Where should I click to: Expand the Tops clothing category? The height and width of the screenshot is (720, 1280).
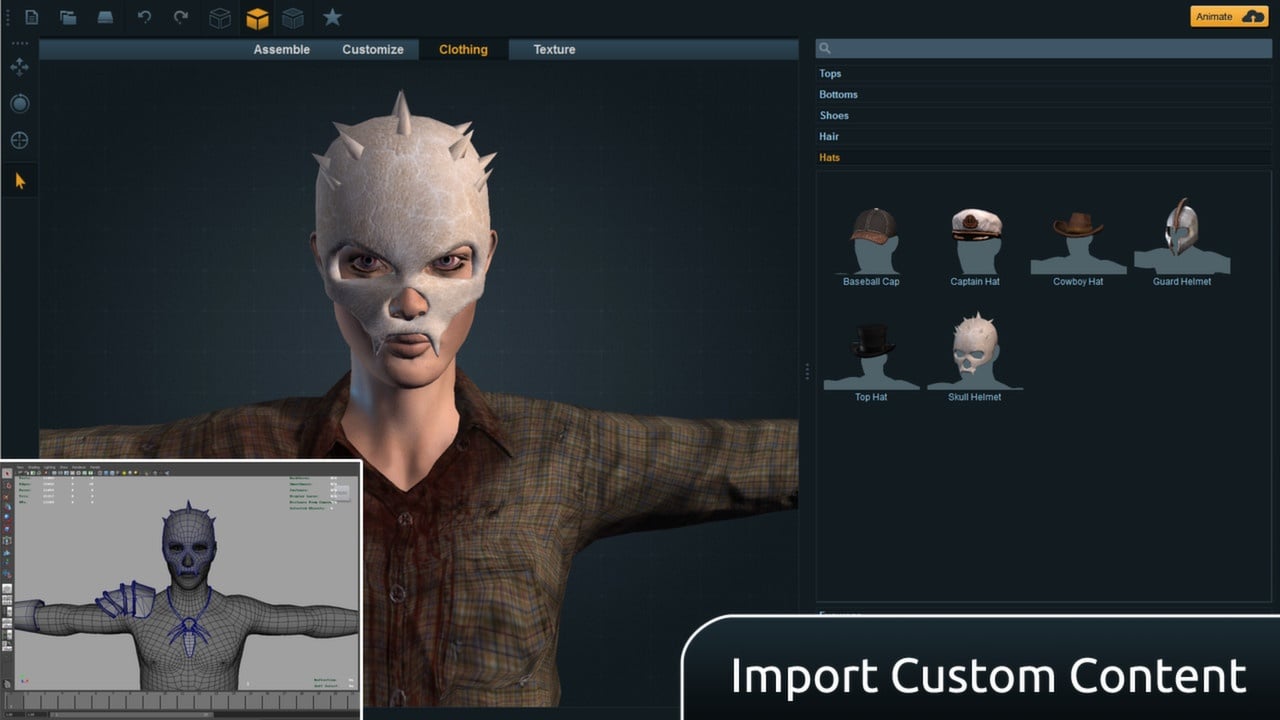[x=1044, y=73]
